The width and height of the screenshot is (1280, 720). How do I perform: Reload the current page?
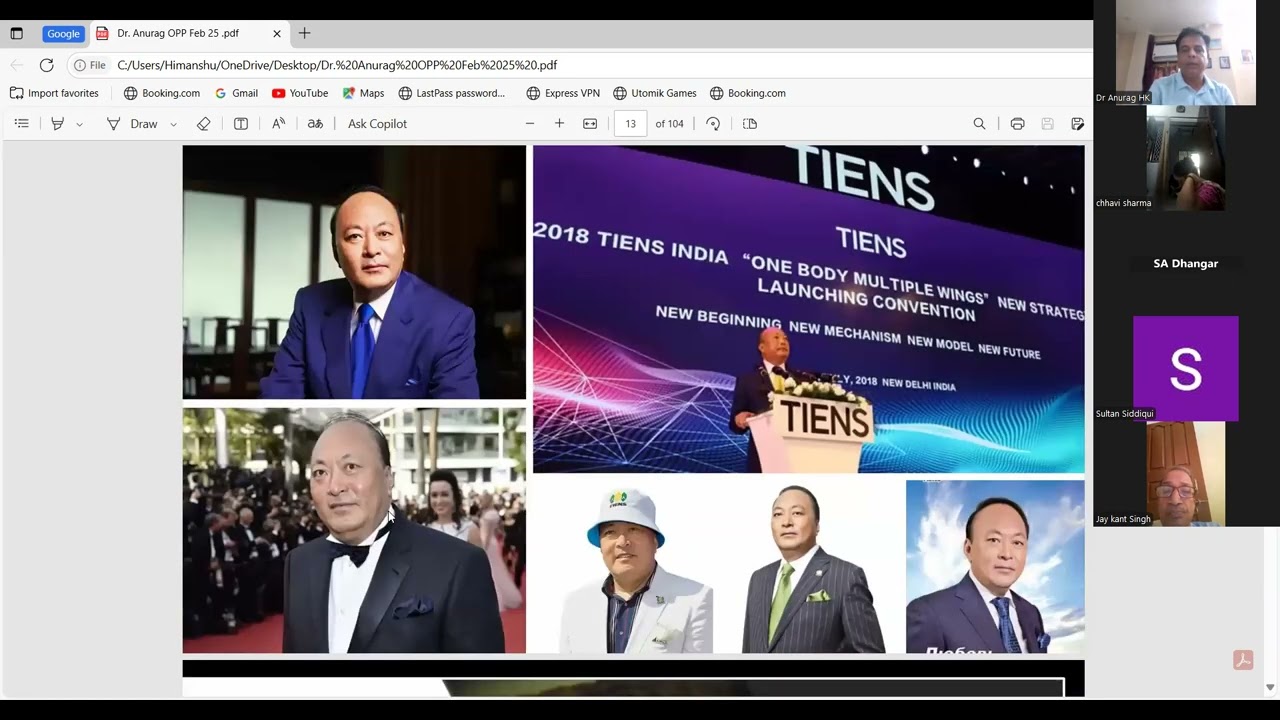pos(46,65)
